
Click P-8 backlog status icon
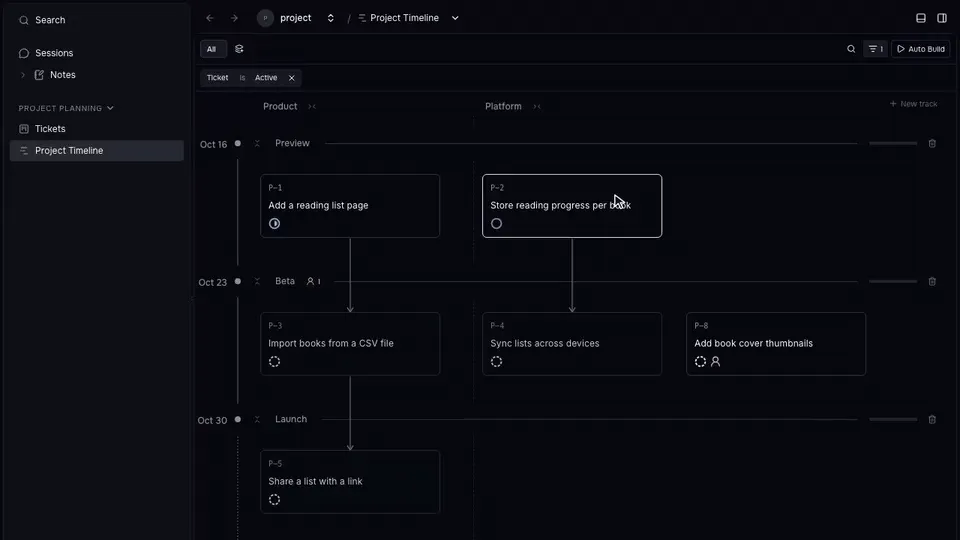pyautogui.click(x=700, y=362)
